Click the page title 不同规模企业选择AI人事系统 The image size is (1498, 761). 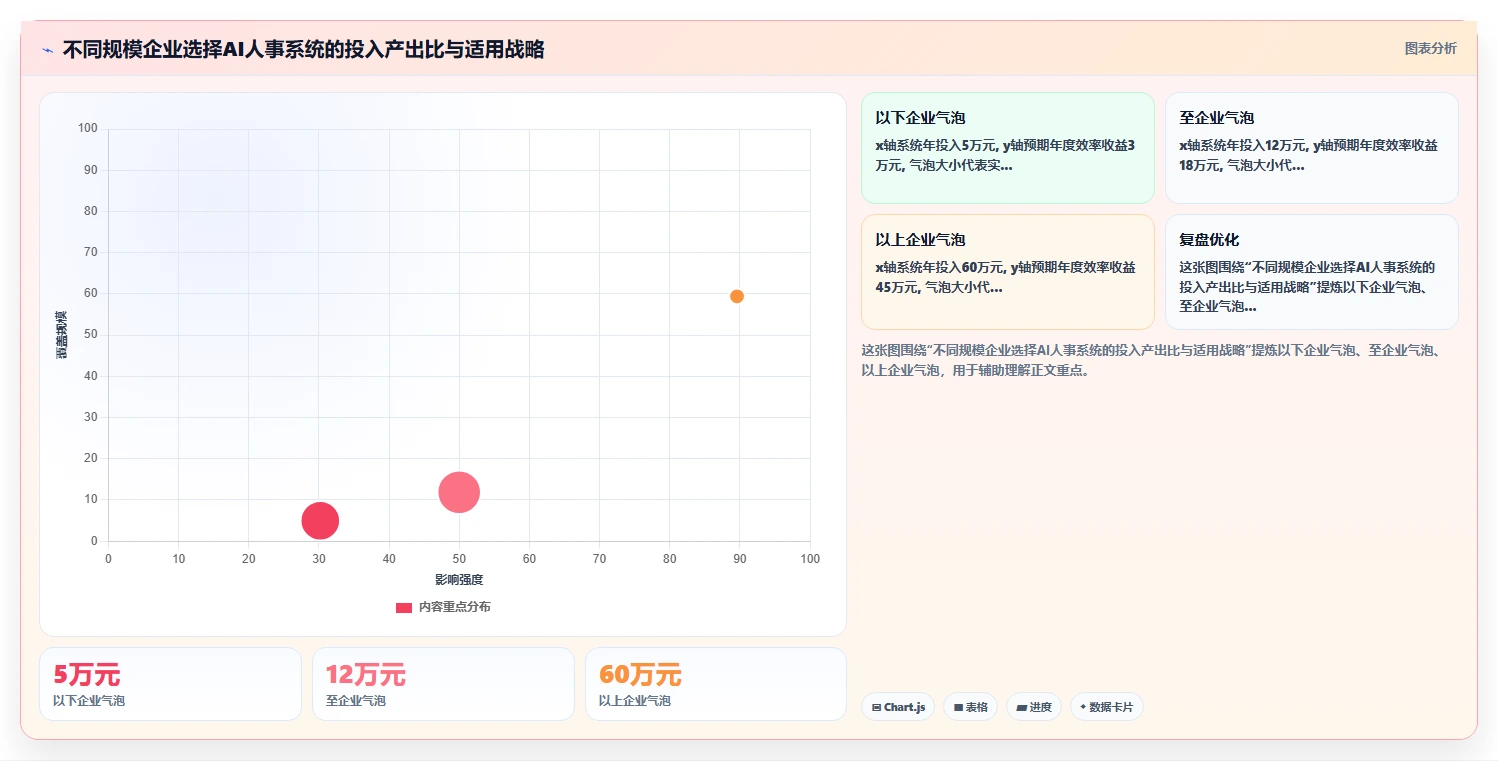click(x=303, y=50)
